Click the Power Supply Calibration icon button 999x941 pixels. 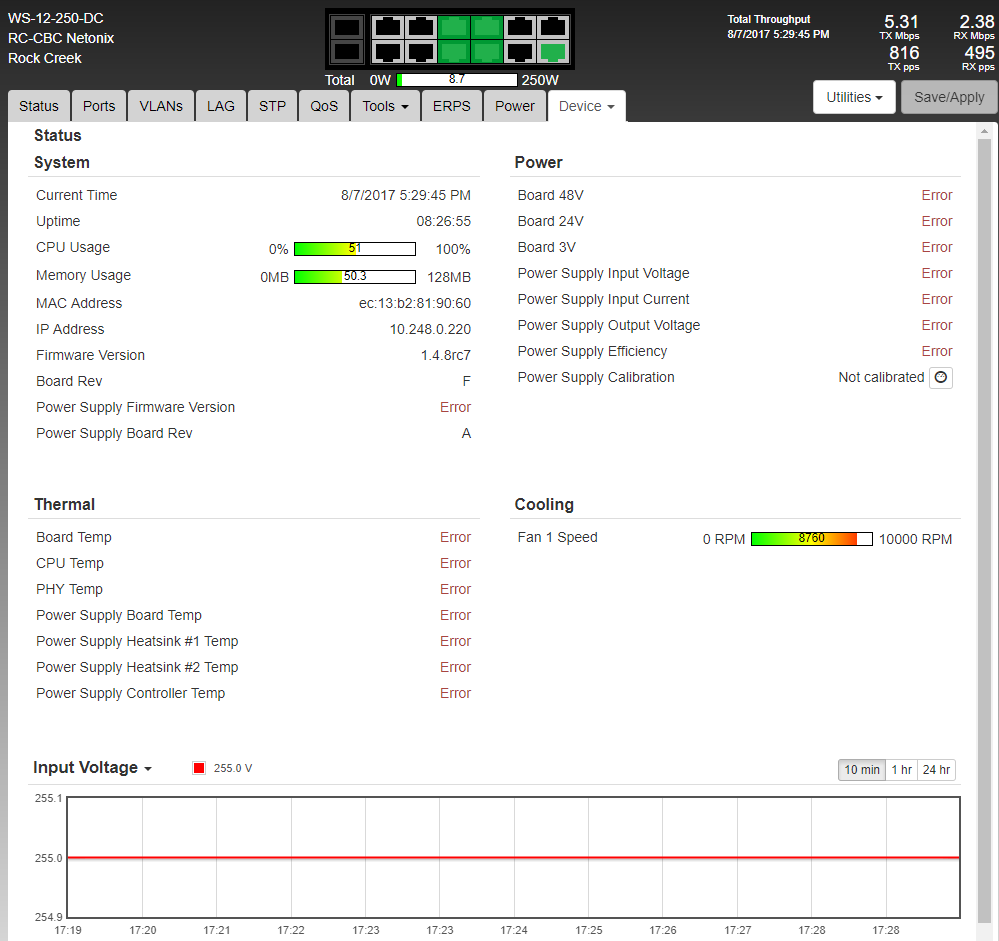click(x=940, y=377)
